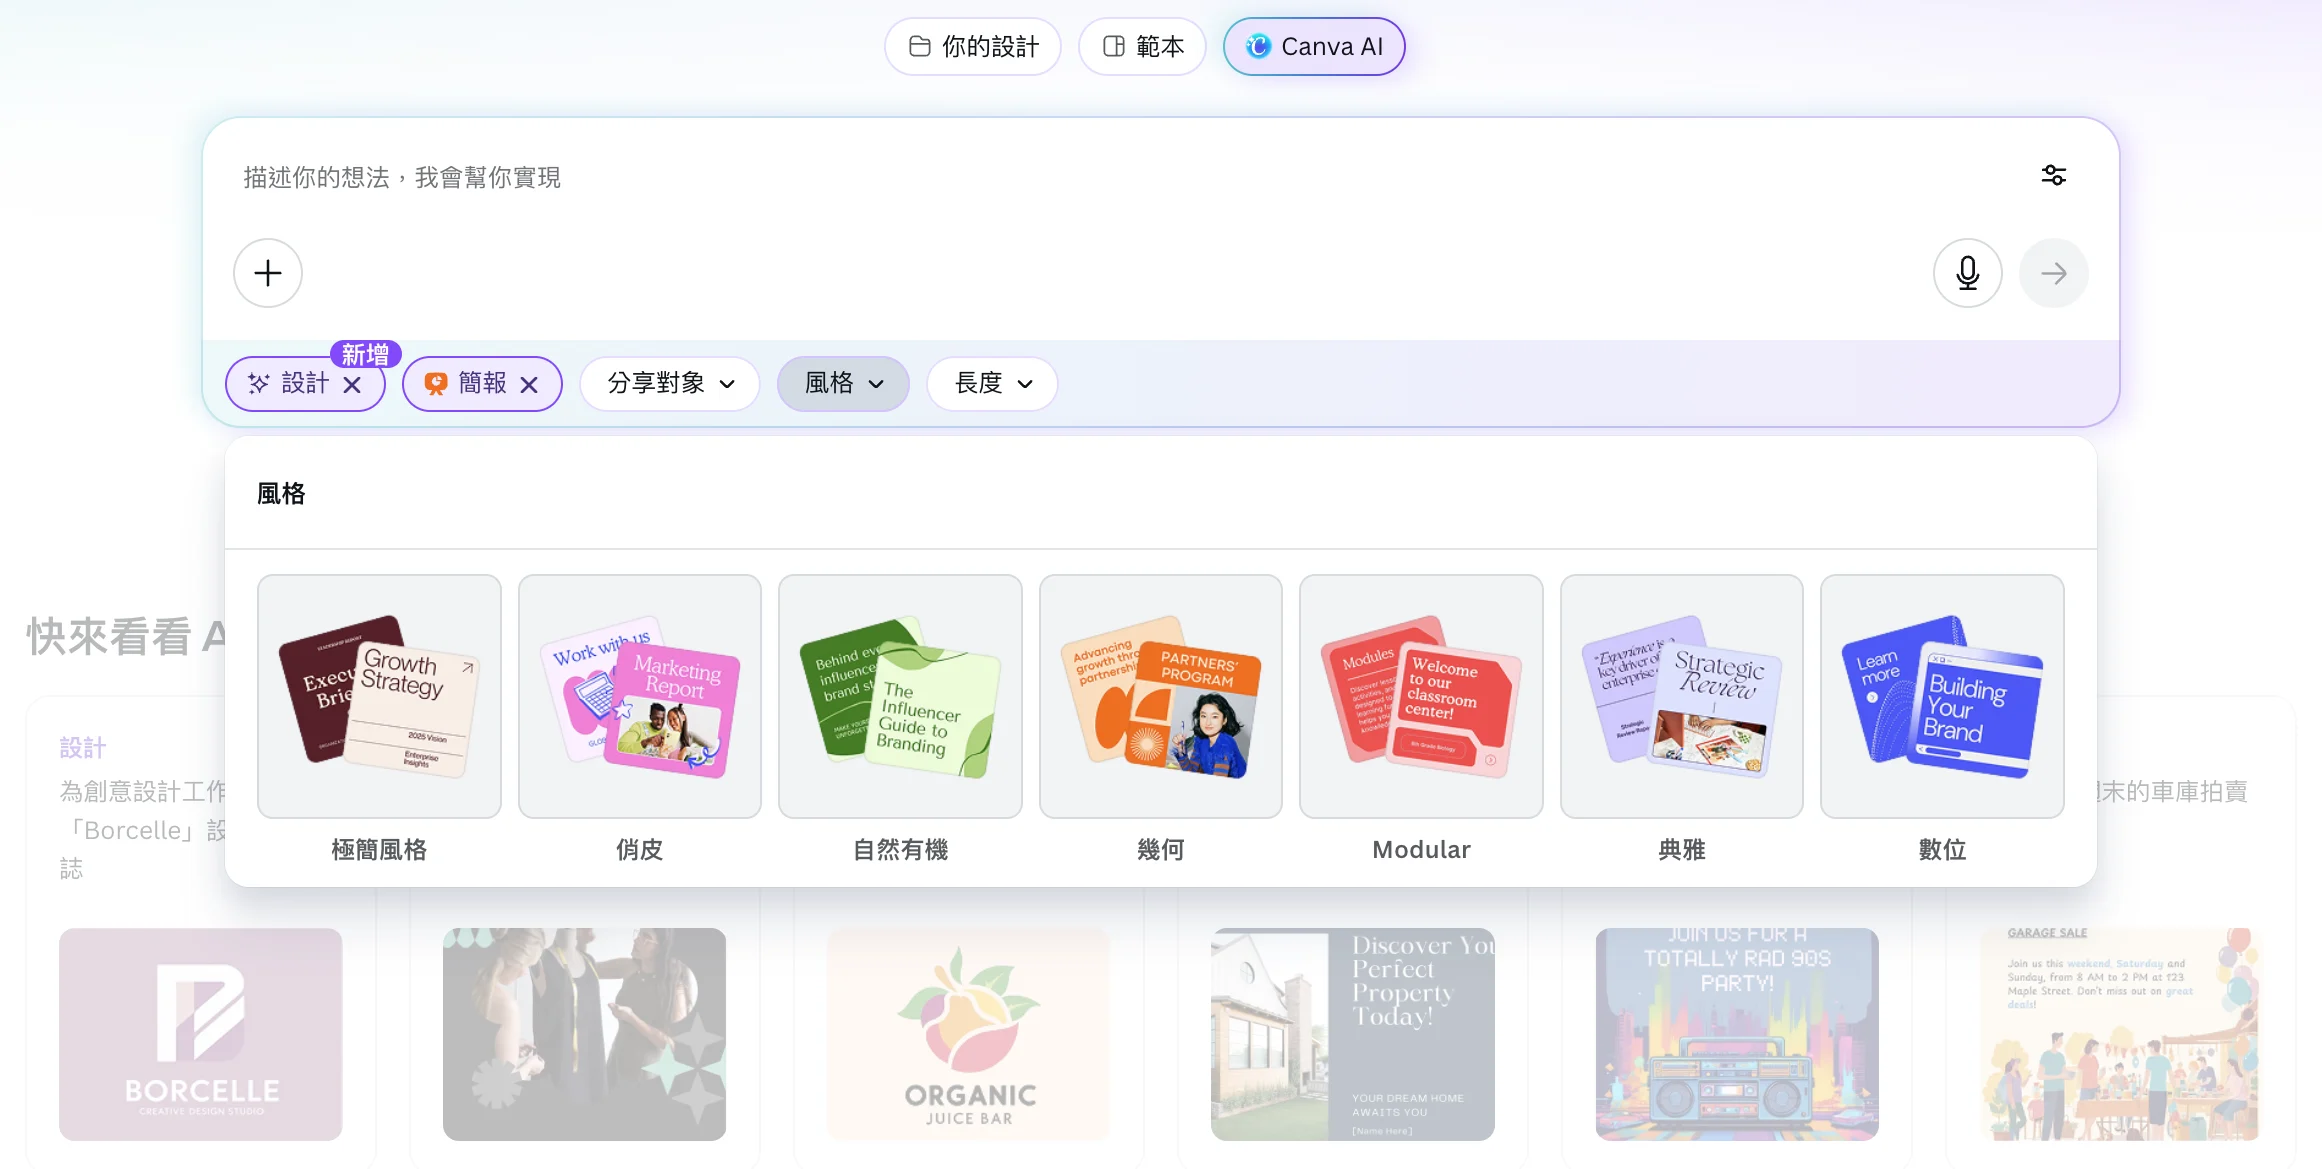2322x1169 pixels.
Task: Choose the 俏皮 style option
Action: tap(640, 696)
